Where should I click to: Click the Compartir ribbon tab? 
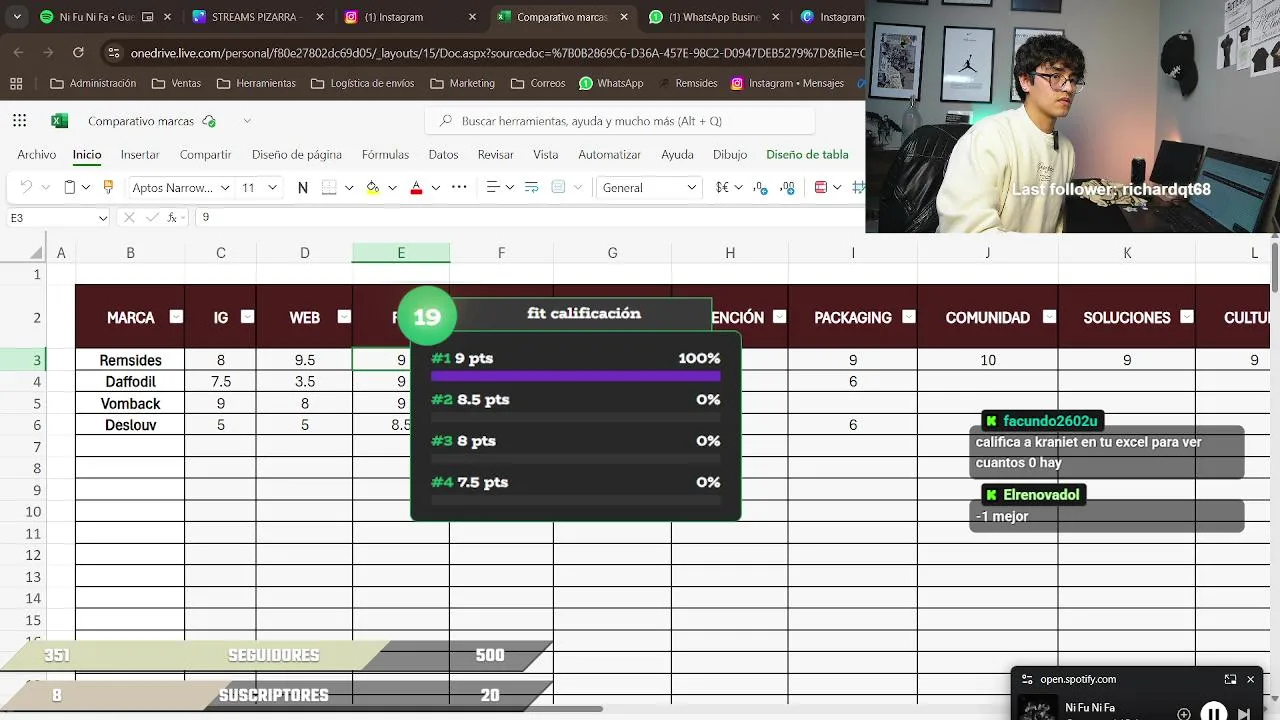205,155
